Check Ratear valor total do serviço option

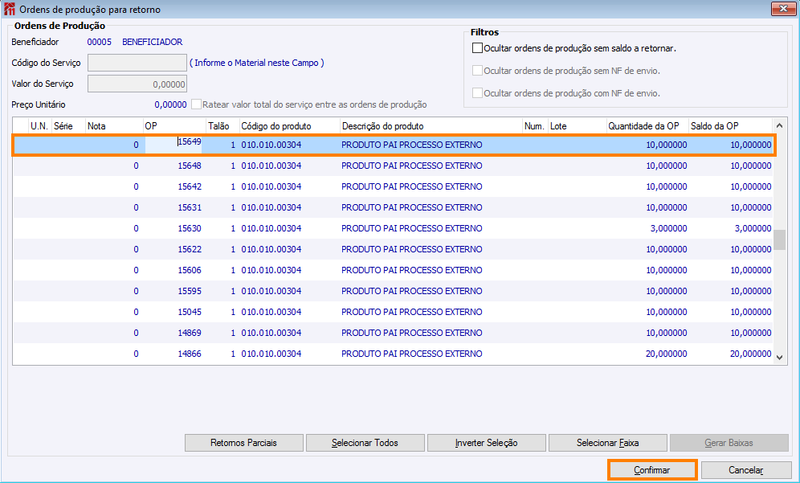point(196,105)
